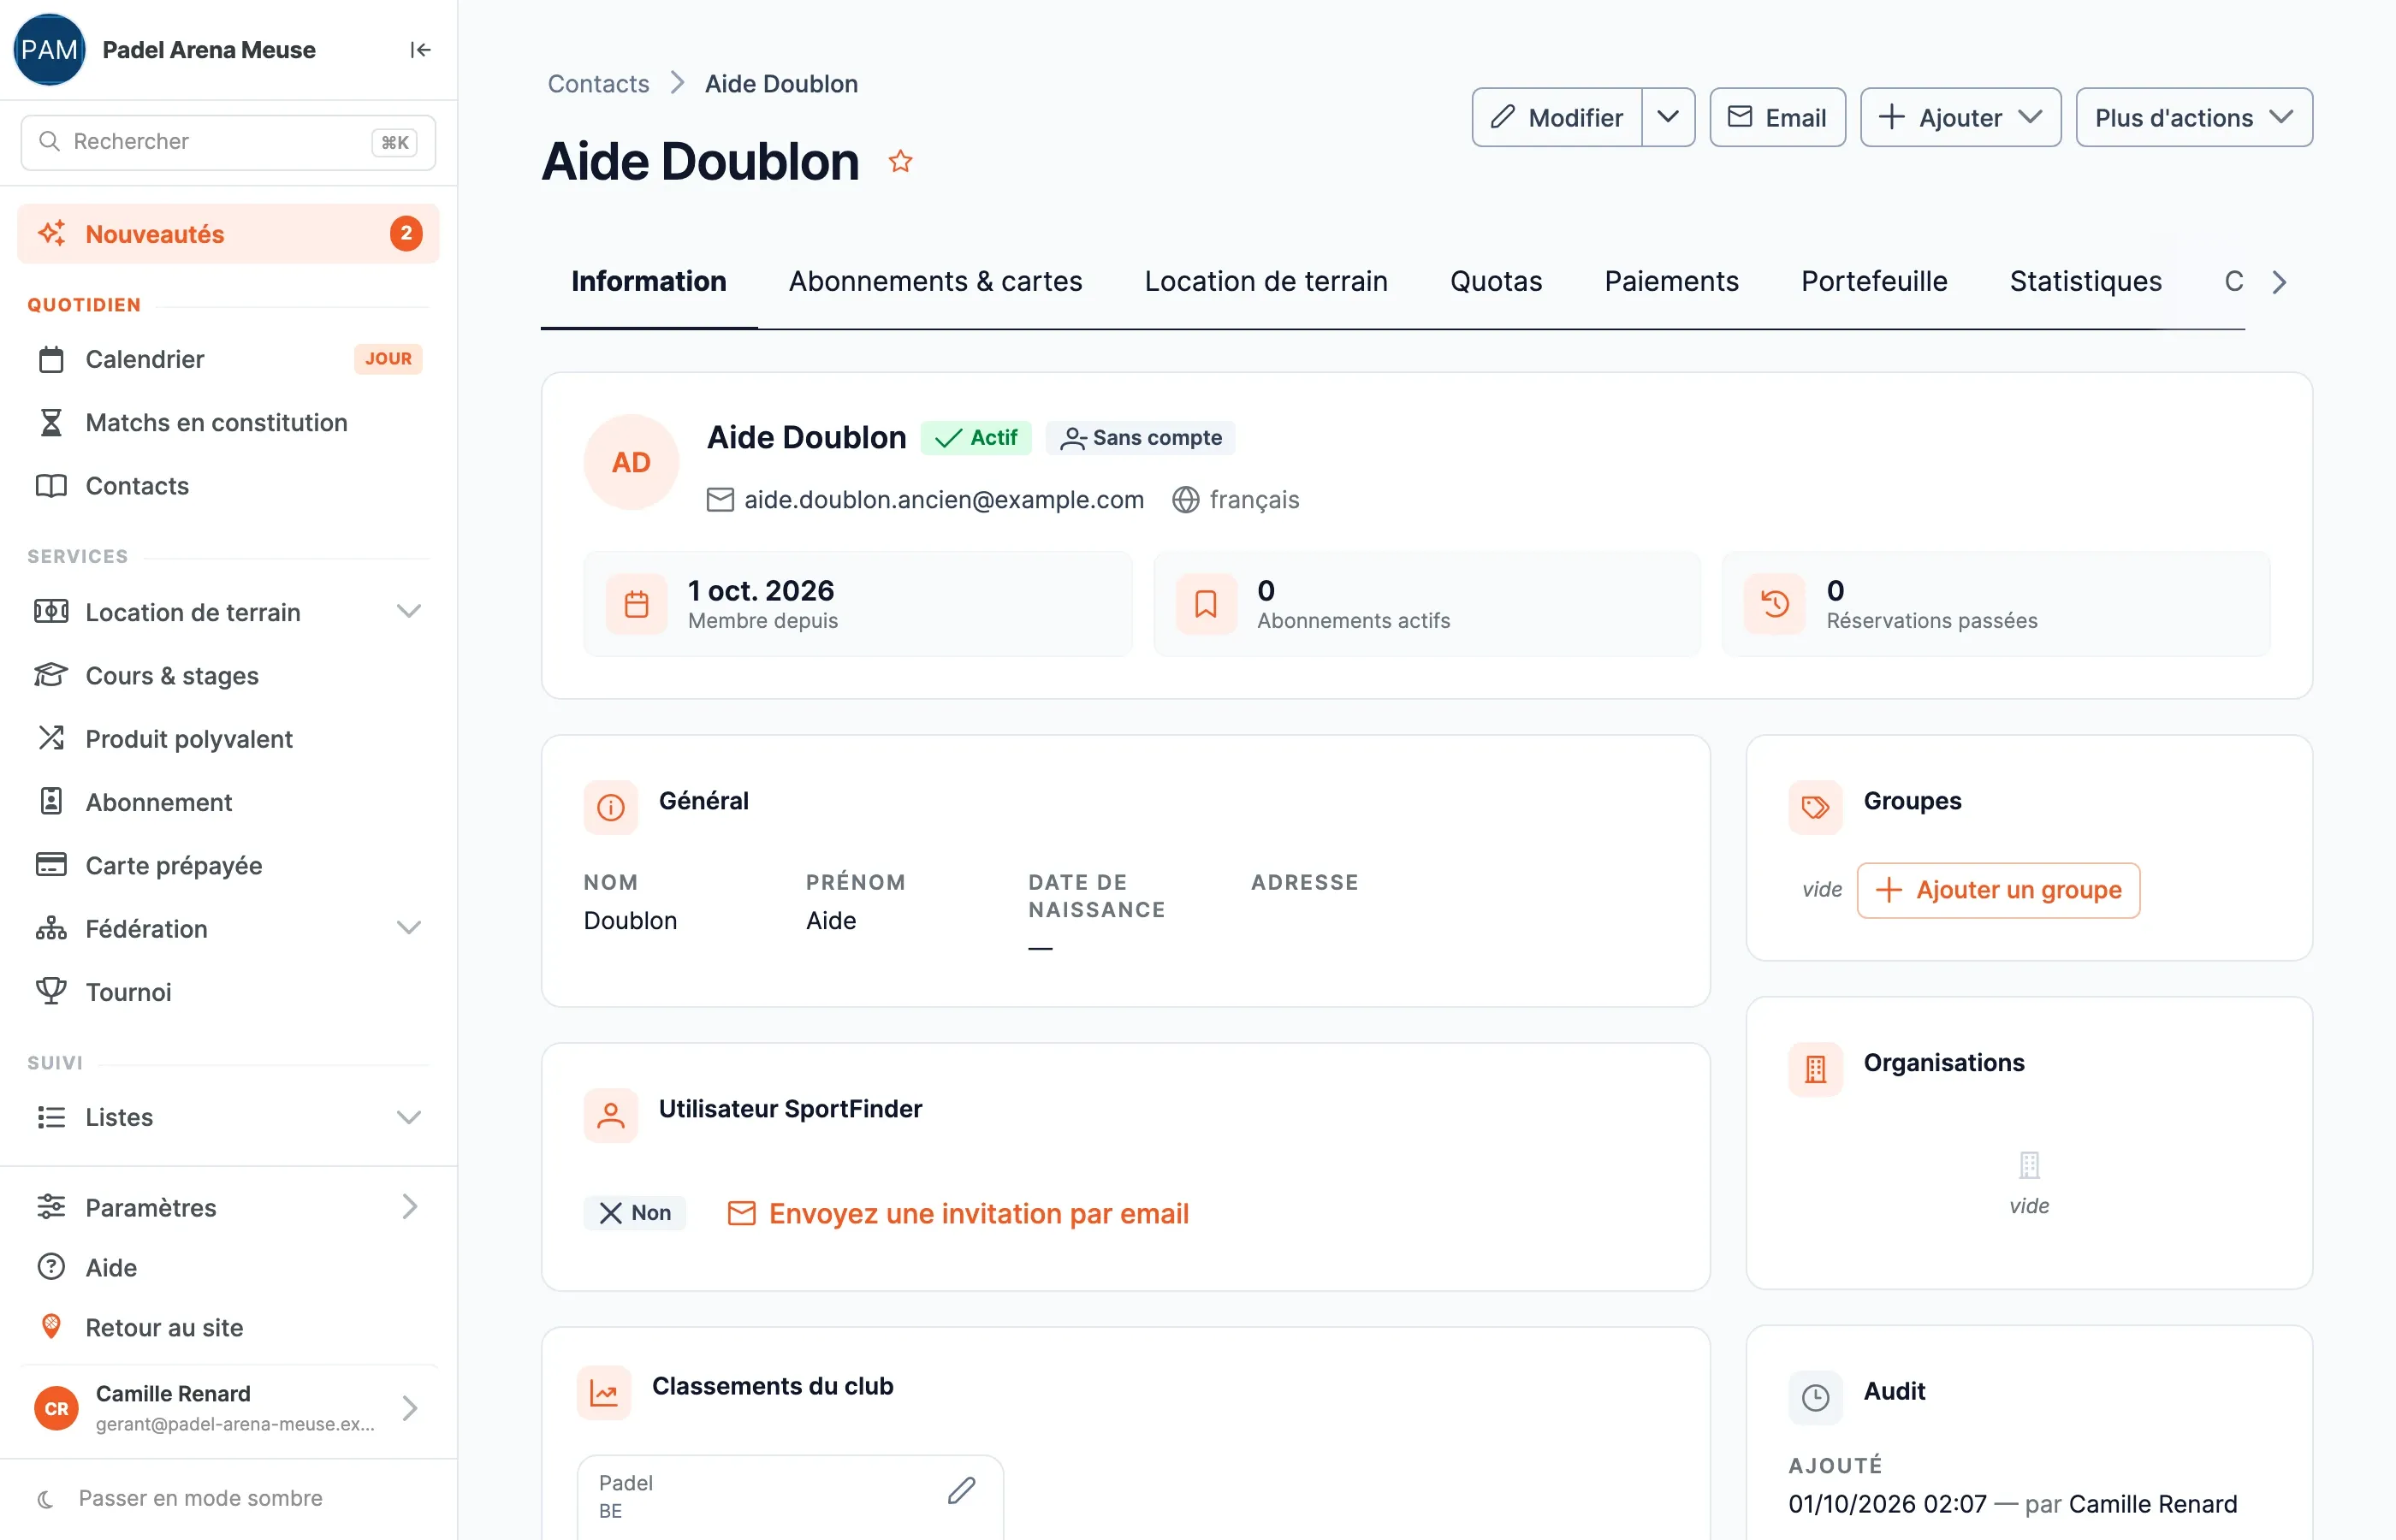Click Retour au site location link

click(228, 1328)
